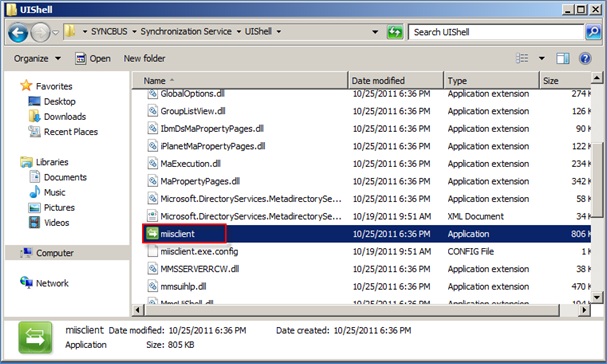
Task: Select the miisclient application icon
Action: click(x=152, y=234)
